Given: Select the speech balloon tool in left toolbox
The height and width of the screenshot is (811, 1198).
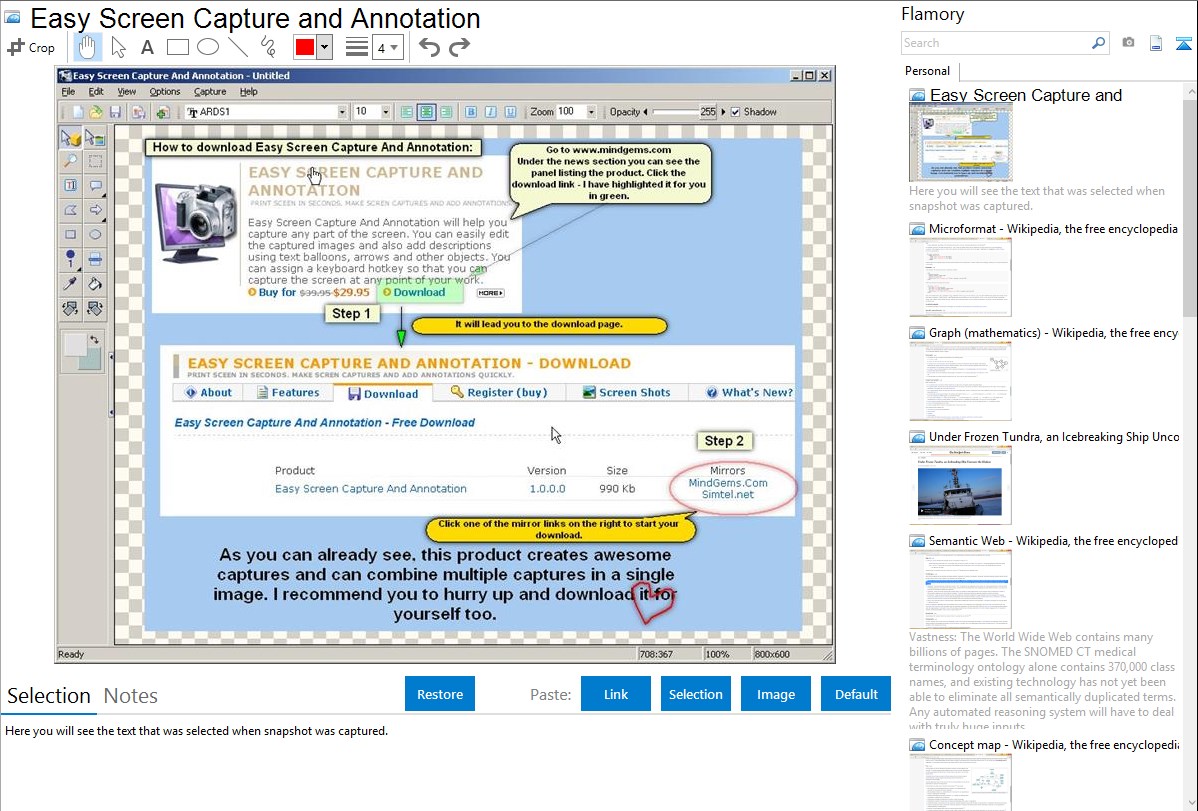Looking at the screenshot, I should click(x=96, y=186).
